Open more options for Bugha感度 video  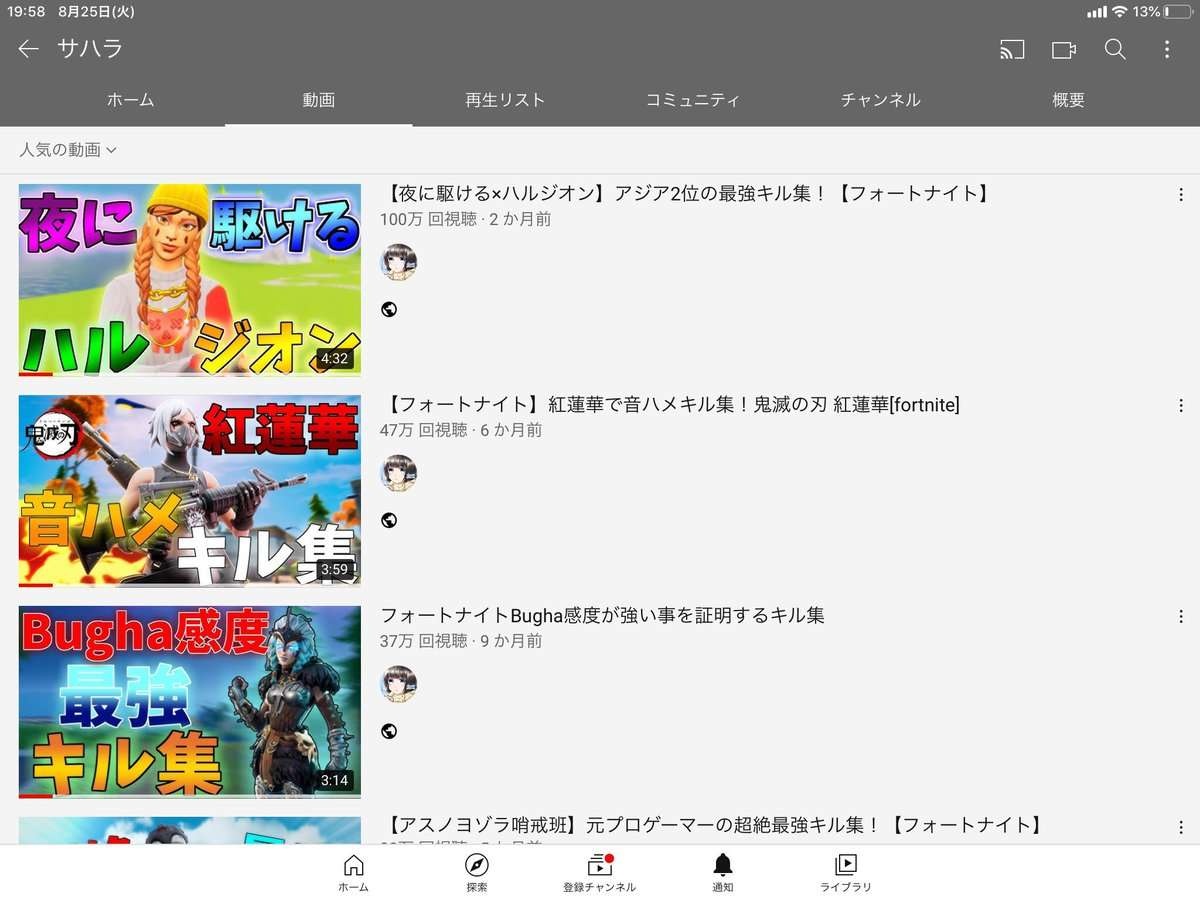coord(1180,617)
